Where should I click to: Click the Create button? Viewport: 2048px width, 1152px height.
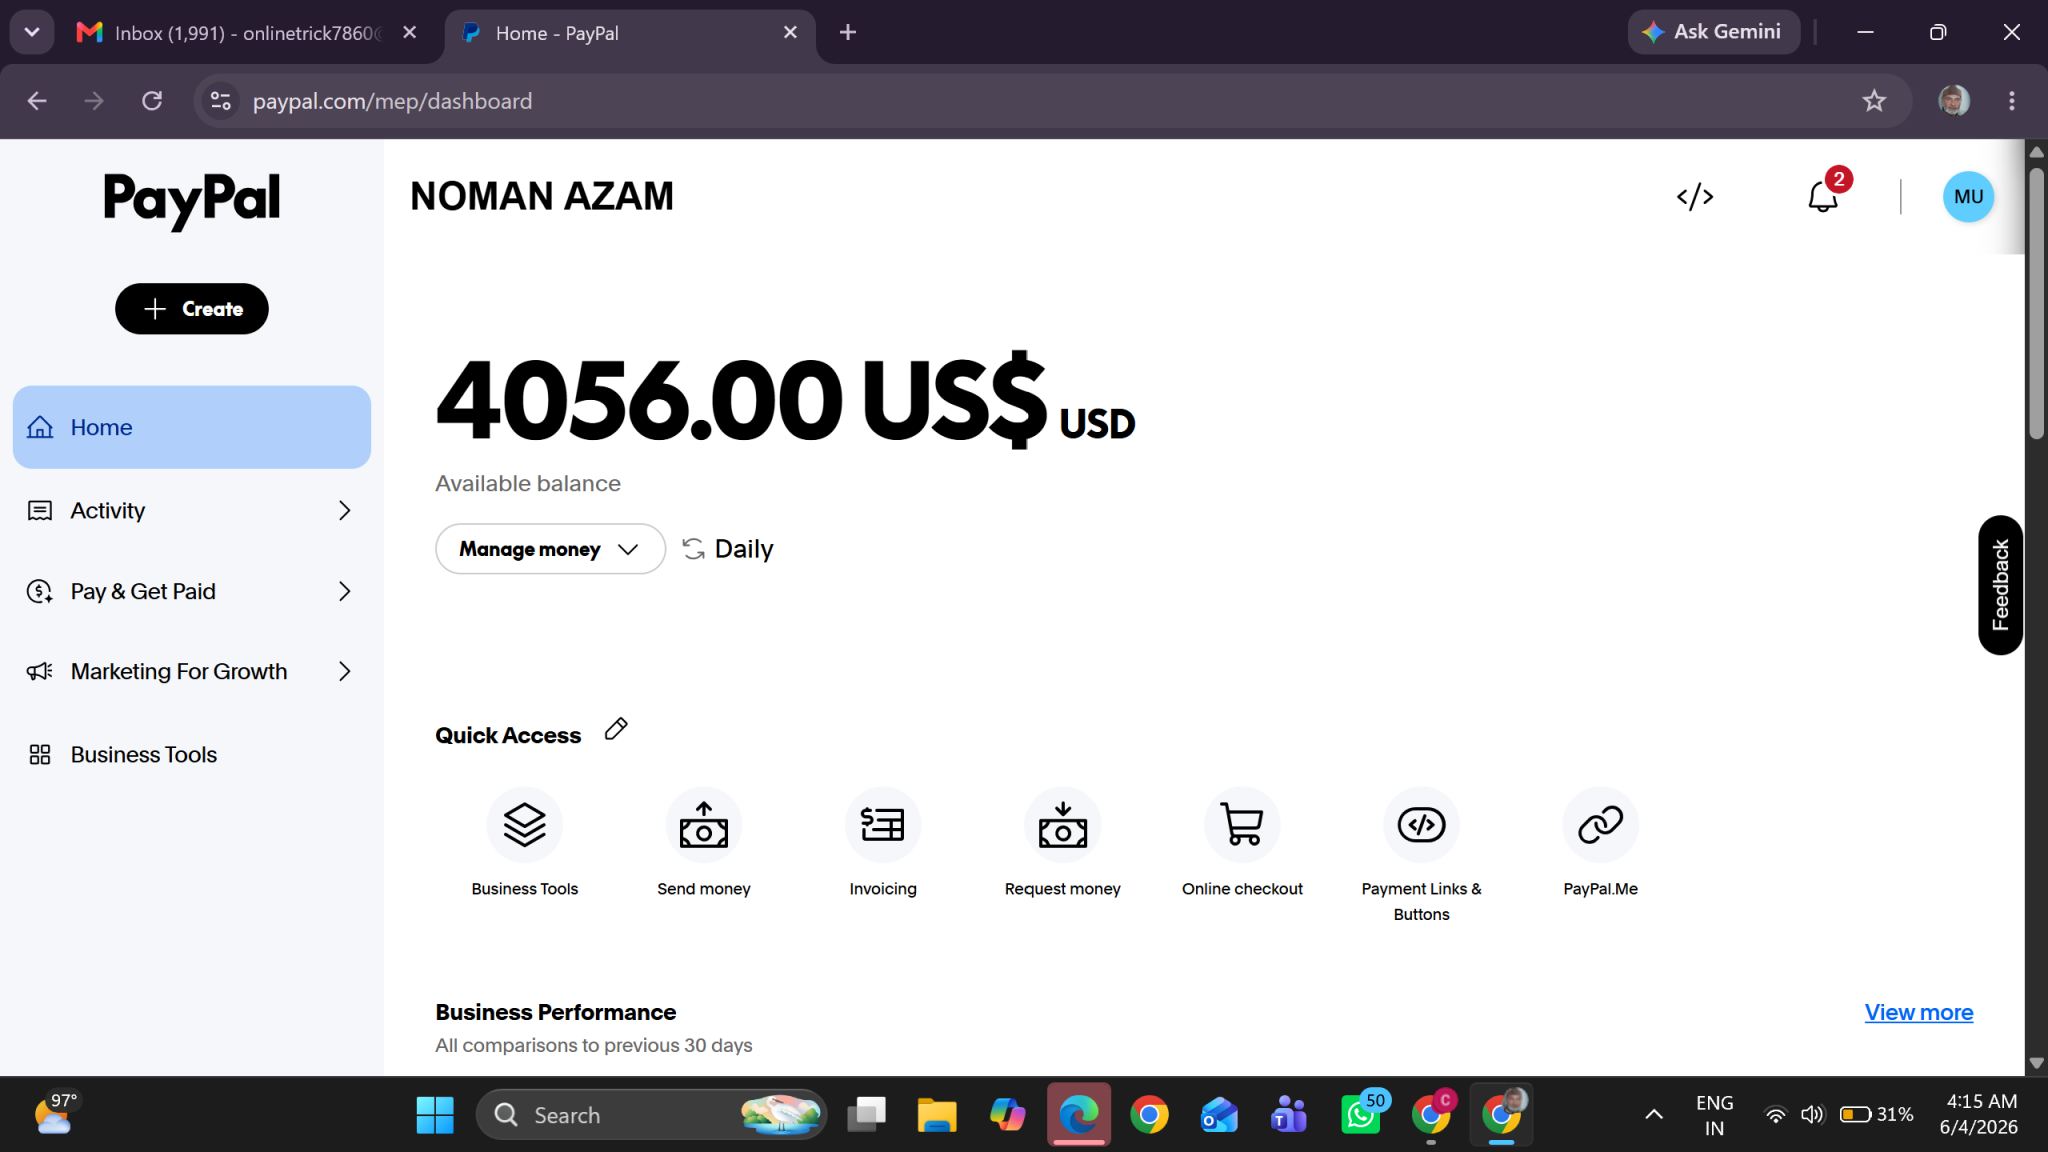(x=192, y=309)
